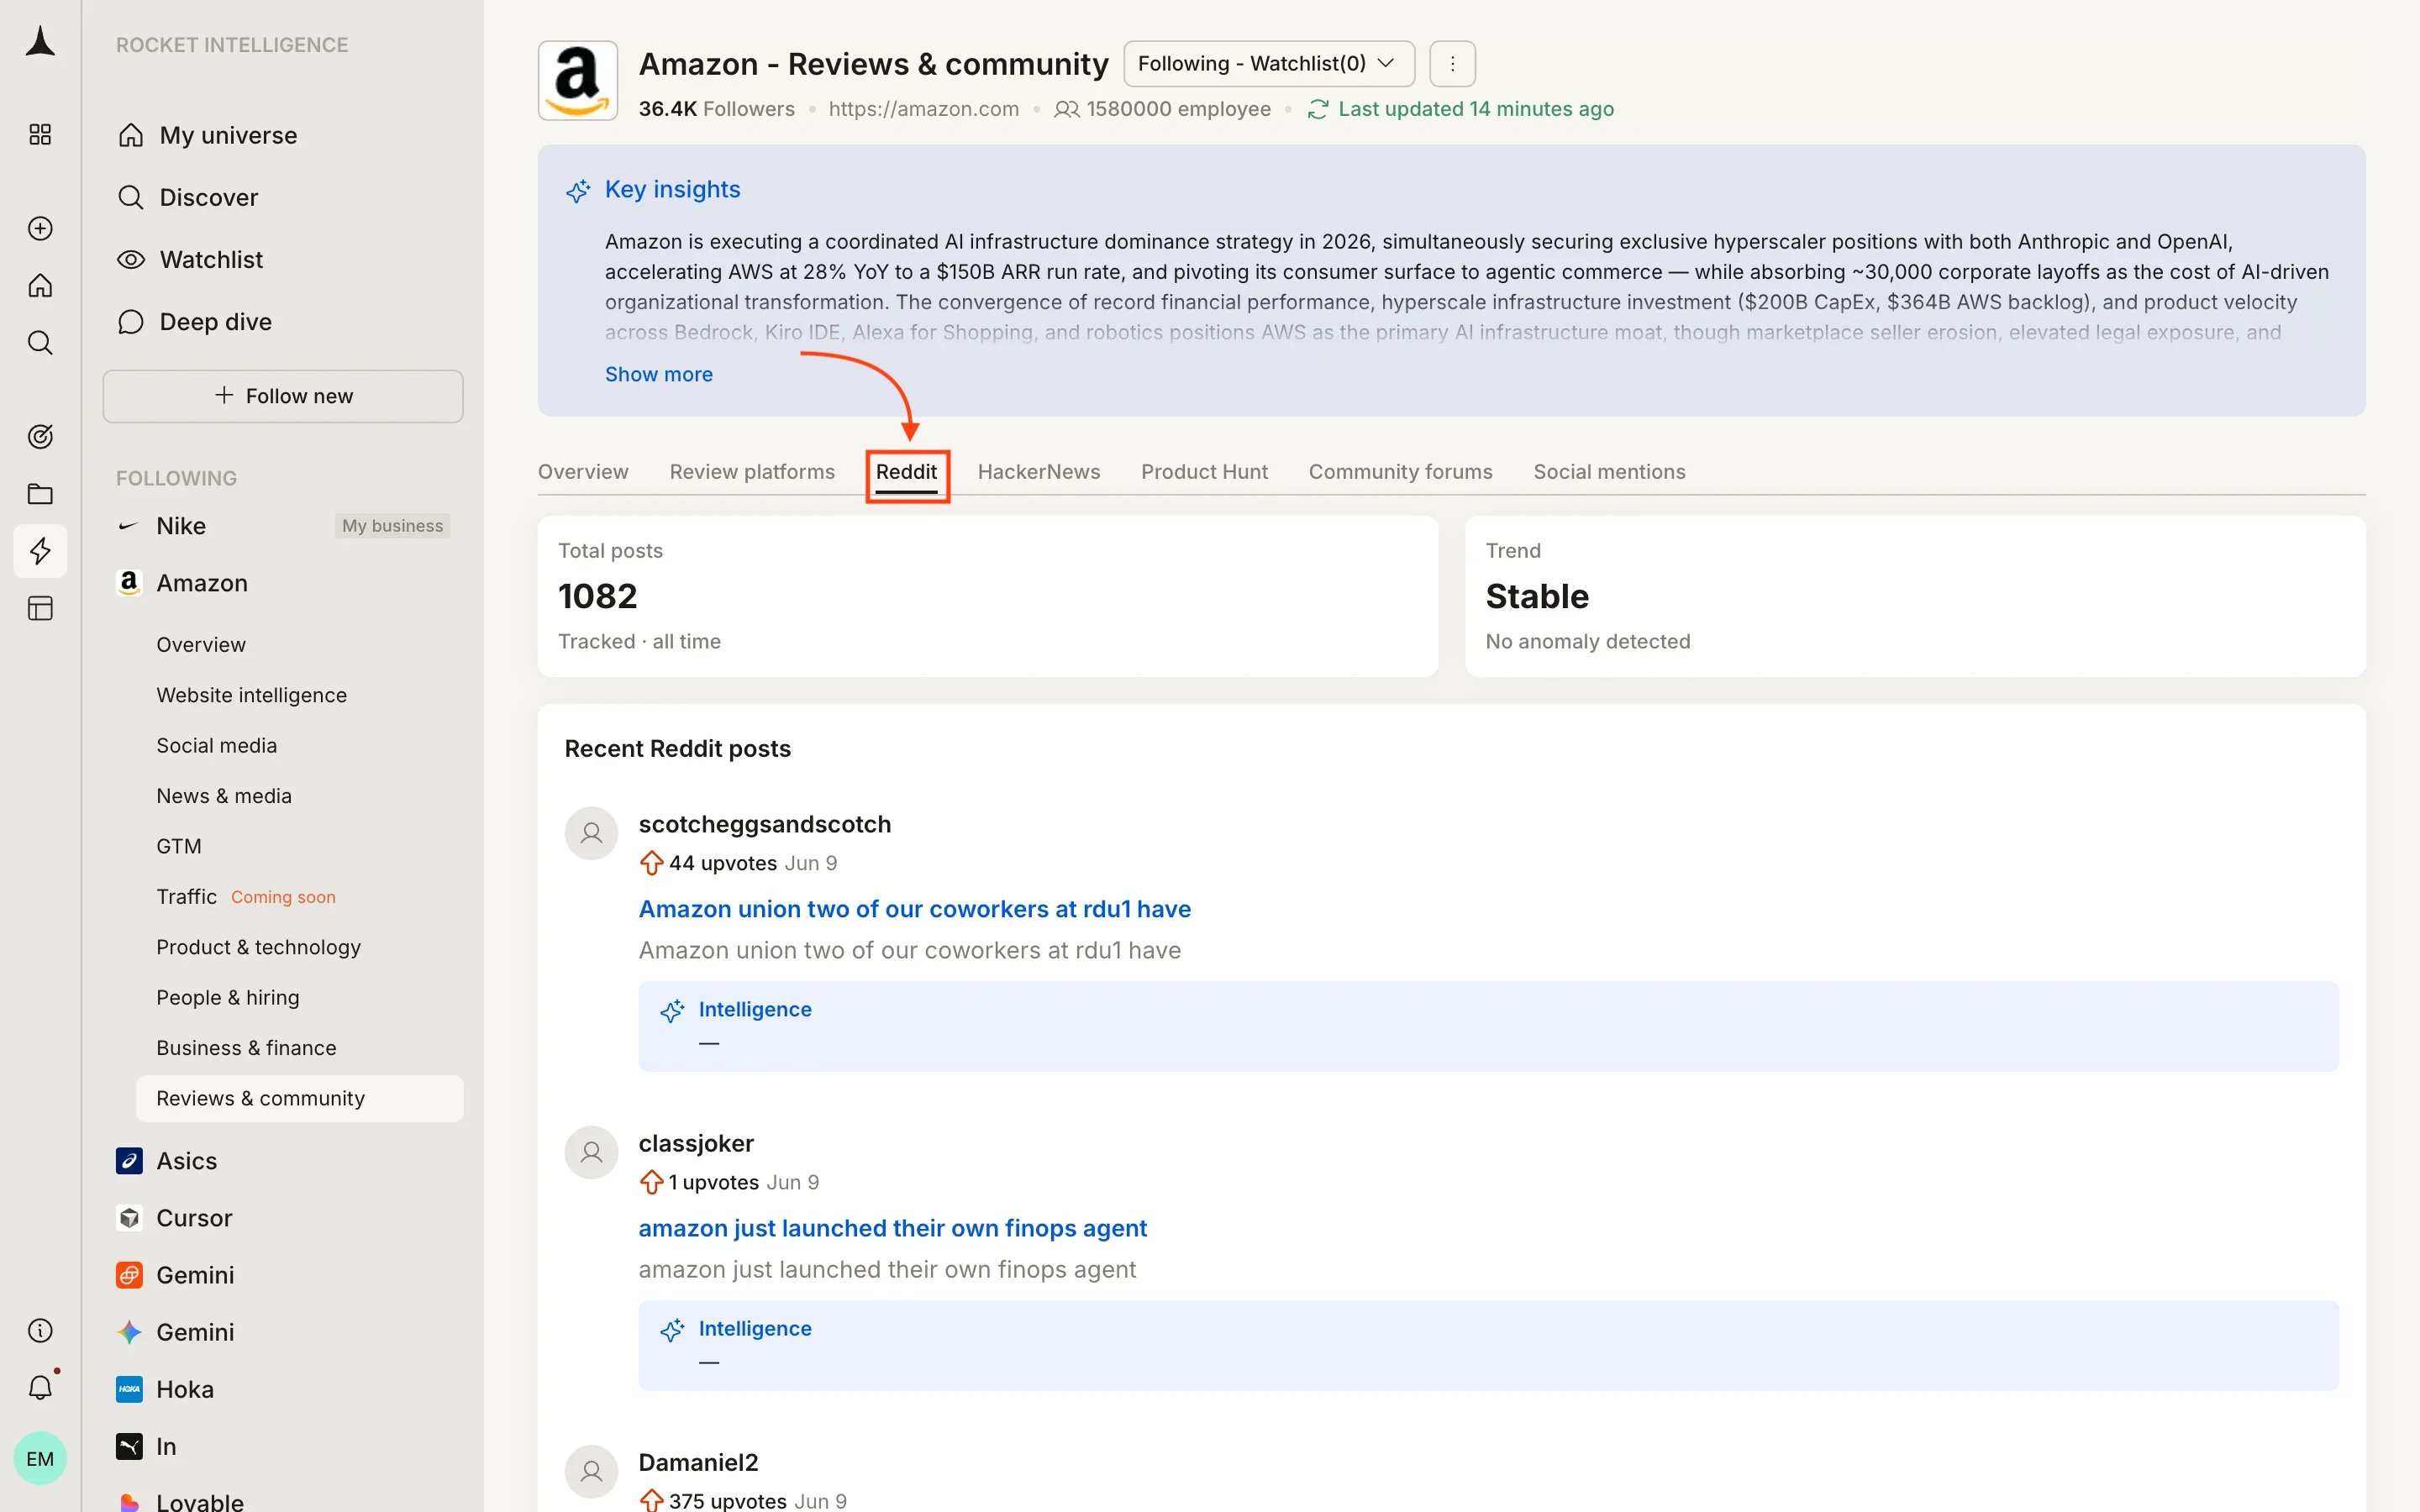The image size is (2420, 1512).
Task: Click the Rocket logo icon in left rail
Action: point(40,42)
